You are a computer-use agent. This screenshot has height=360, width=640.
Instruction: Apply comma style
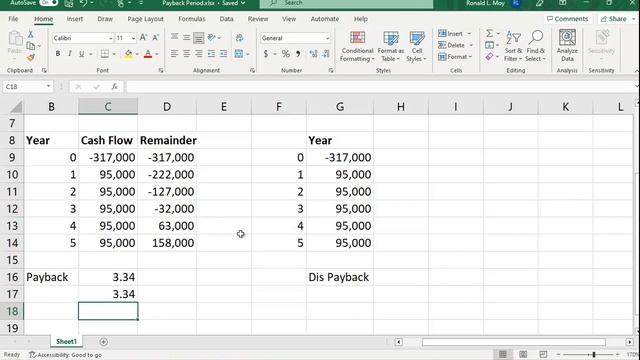click(298, 54)
